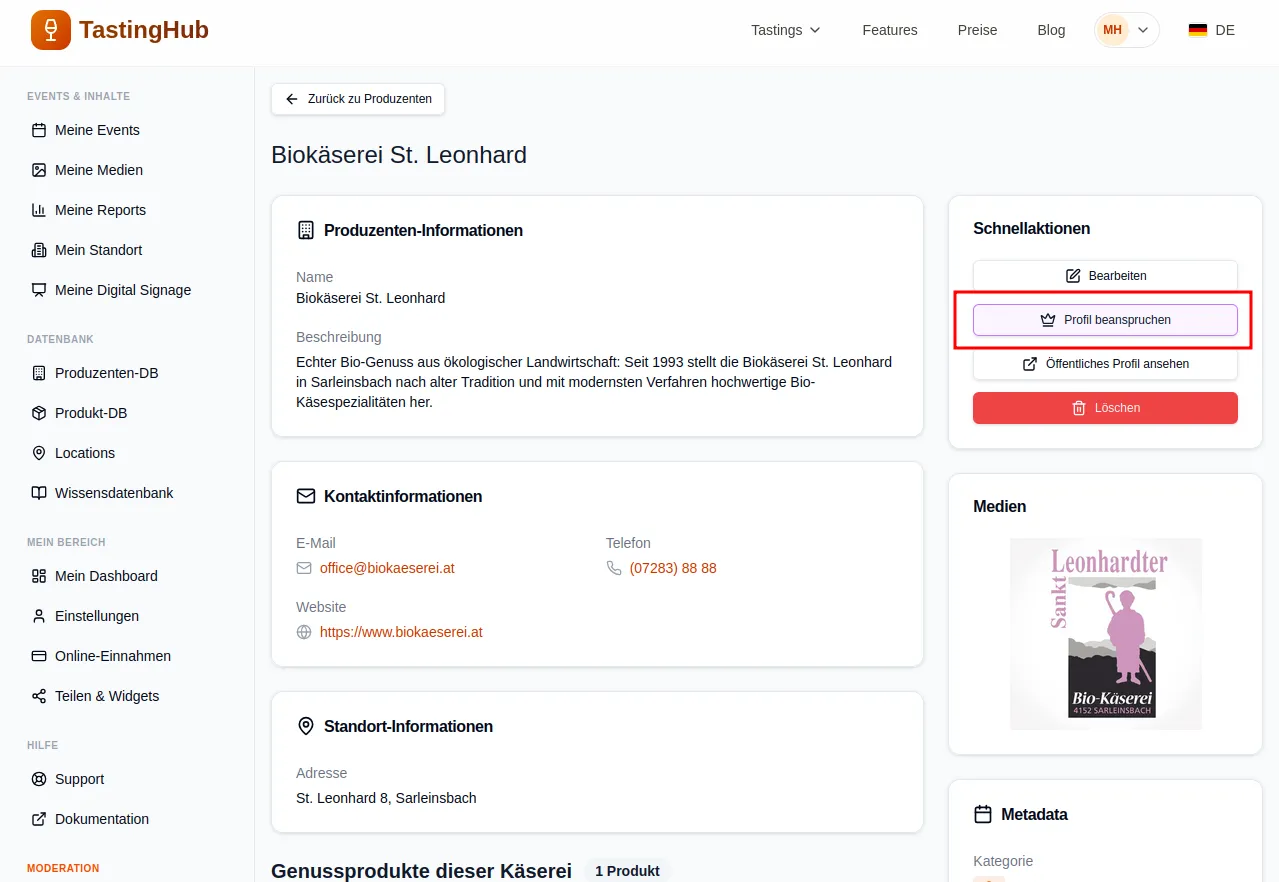Open the Preise menu item
1279x882 pixels.
click(977, 30)
